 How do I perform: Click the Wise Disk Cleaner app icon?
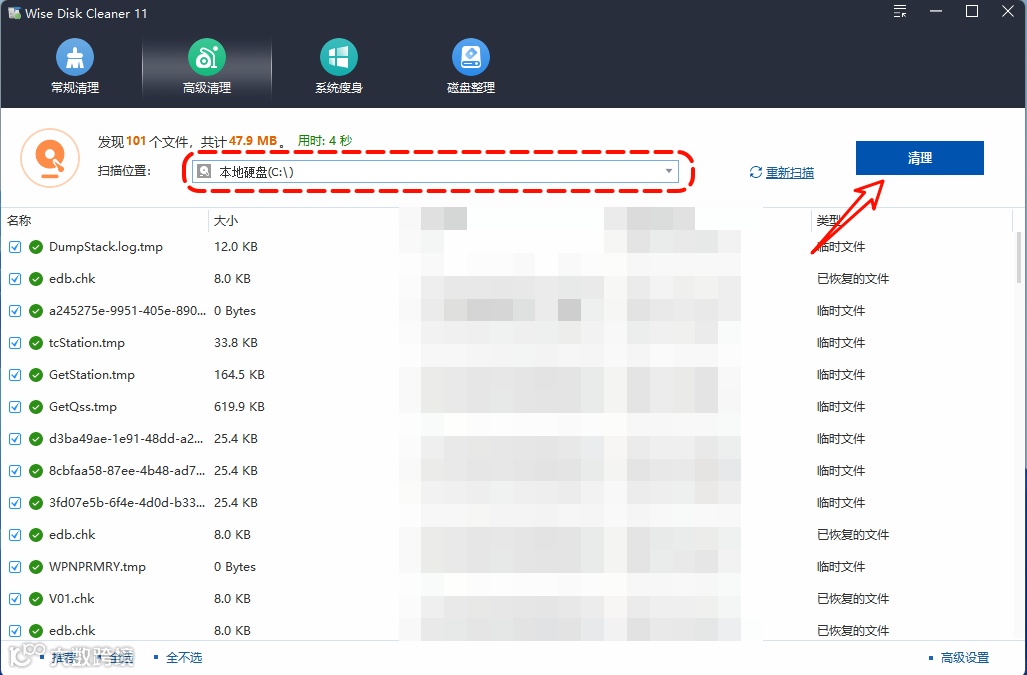click(13, 13)
